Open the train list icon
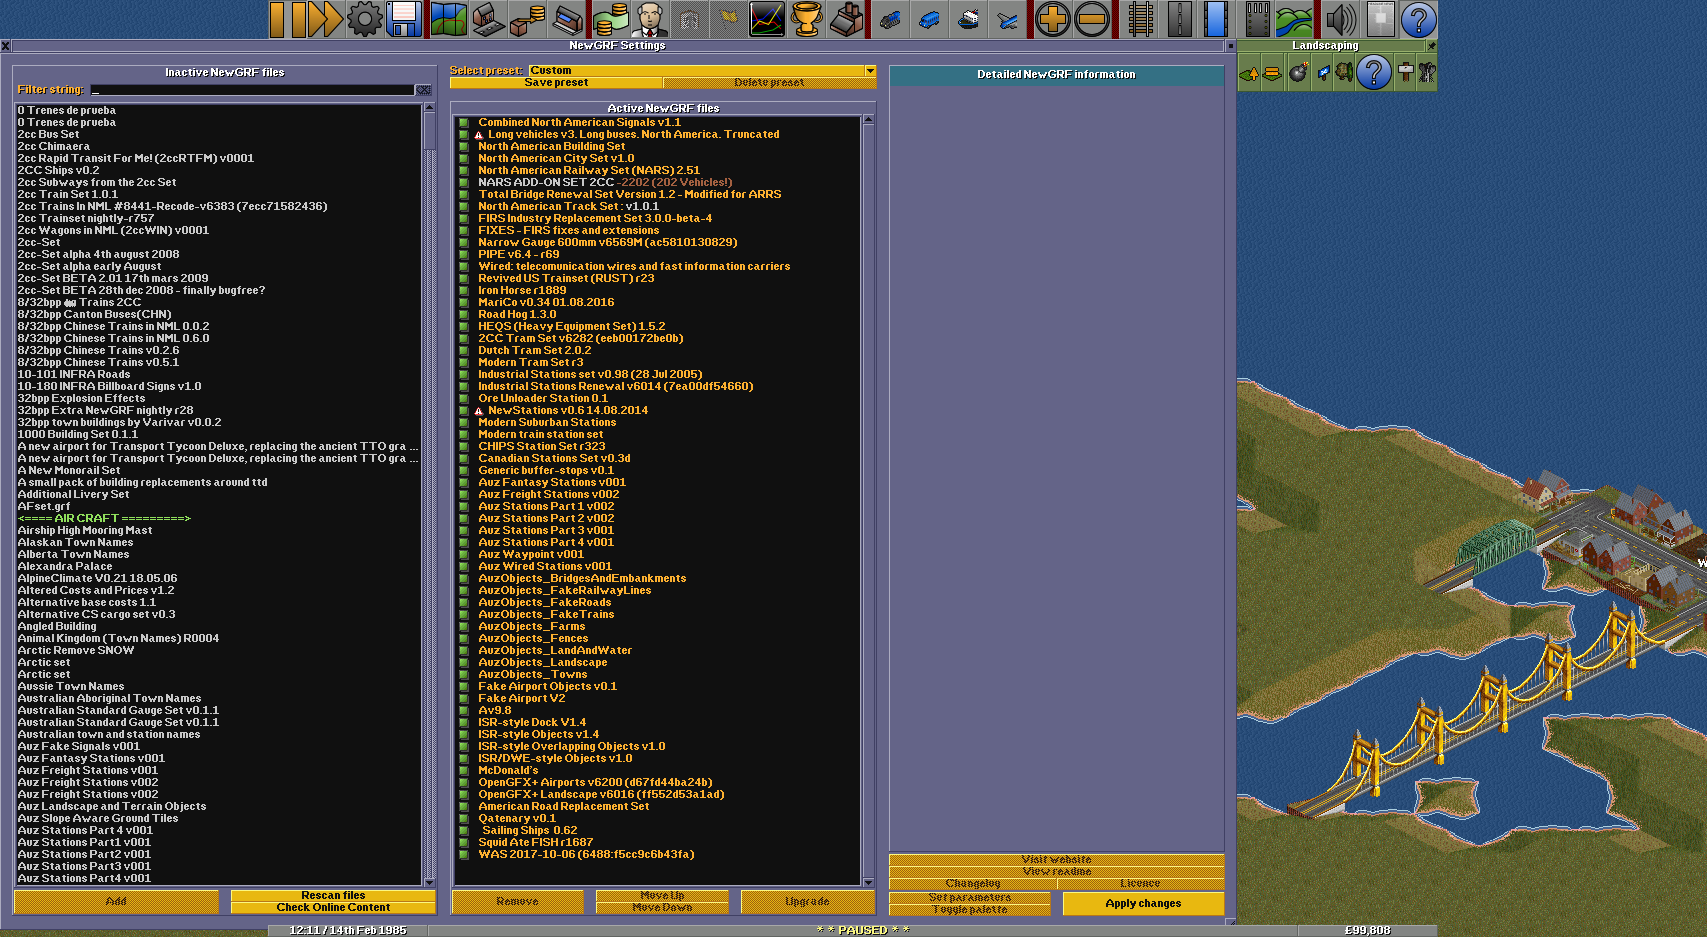 (889, 19)
